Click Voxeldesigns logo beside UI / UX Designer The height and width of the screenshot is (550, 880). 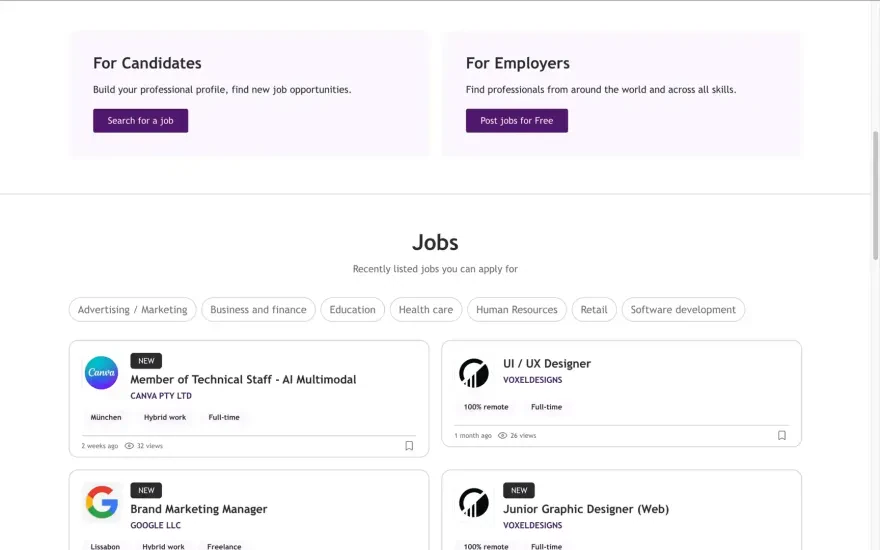(x=474, y=373)
